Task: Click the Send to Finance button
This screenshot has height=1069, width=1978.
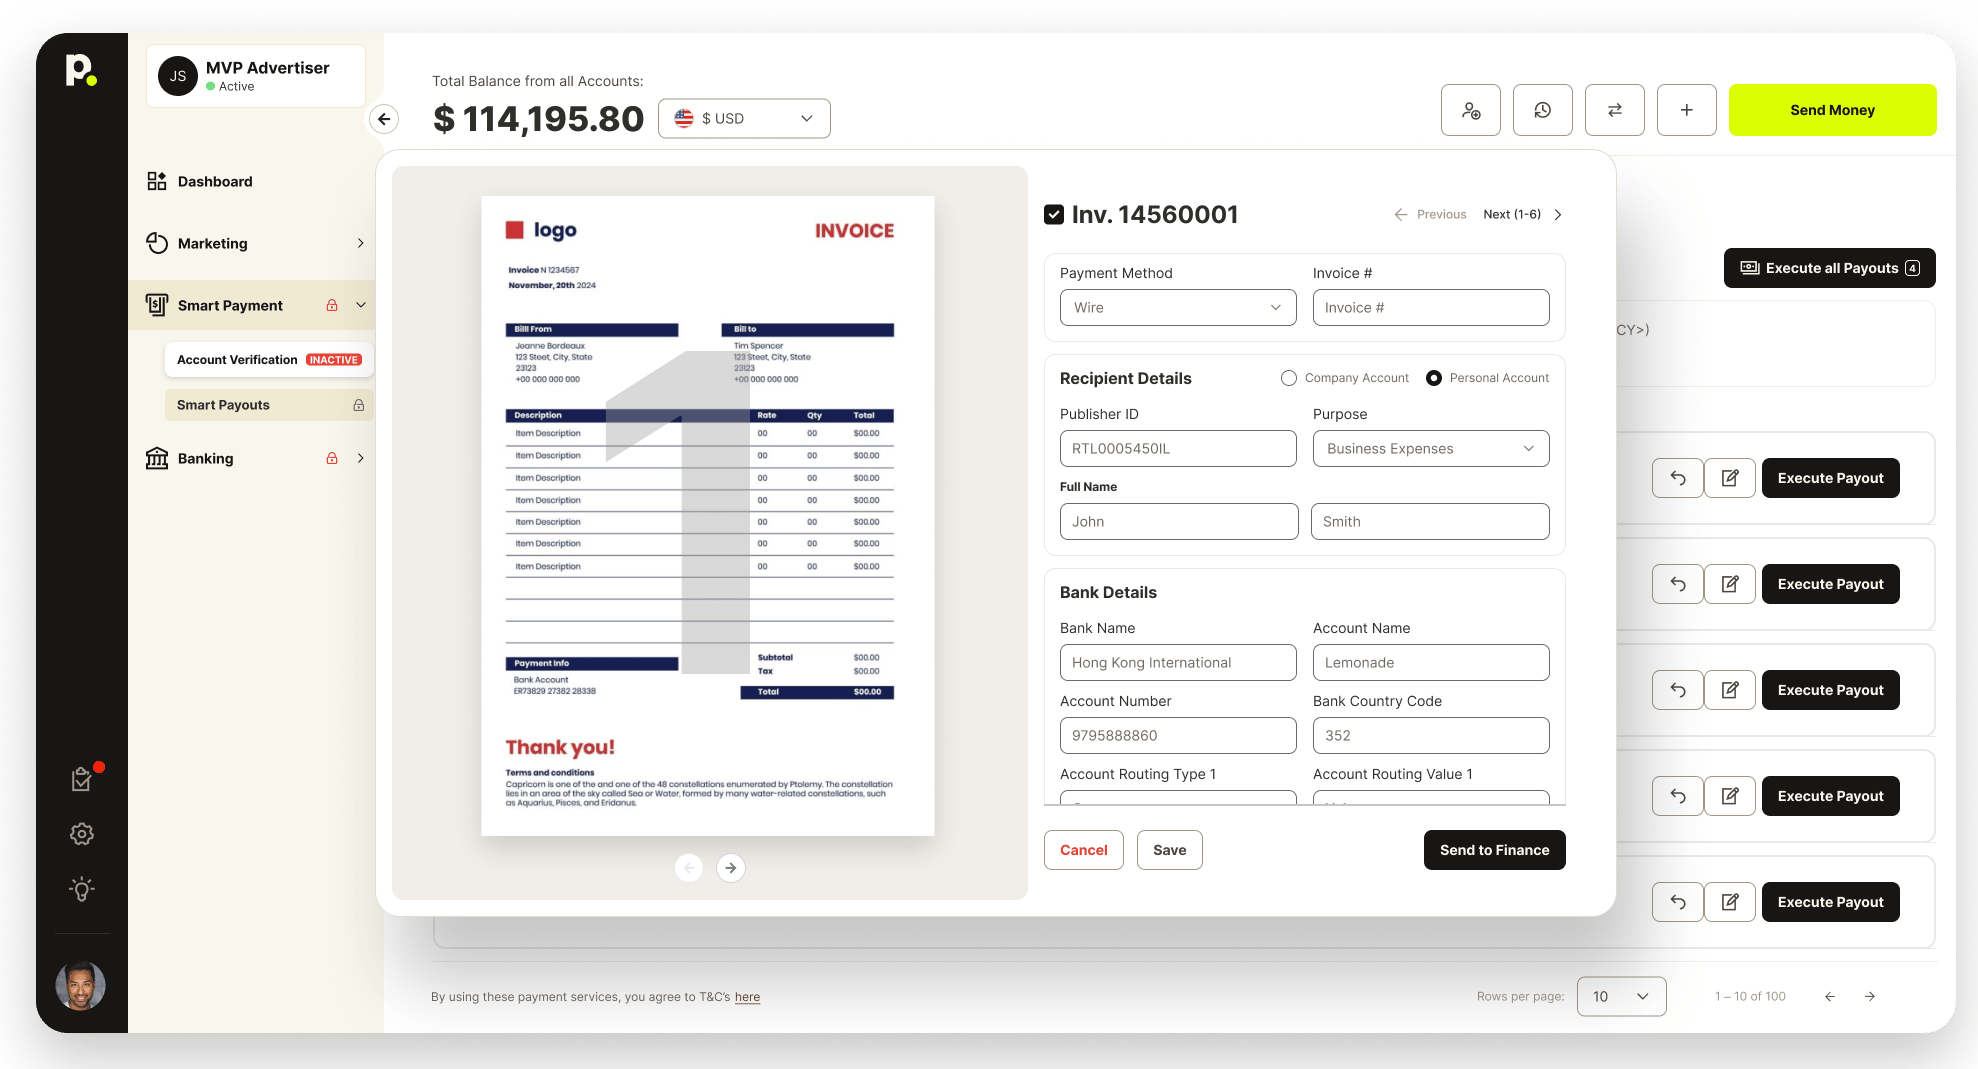Action: click(1494, 850)
